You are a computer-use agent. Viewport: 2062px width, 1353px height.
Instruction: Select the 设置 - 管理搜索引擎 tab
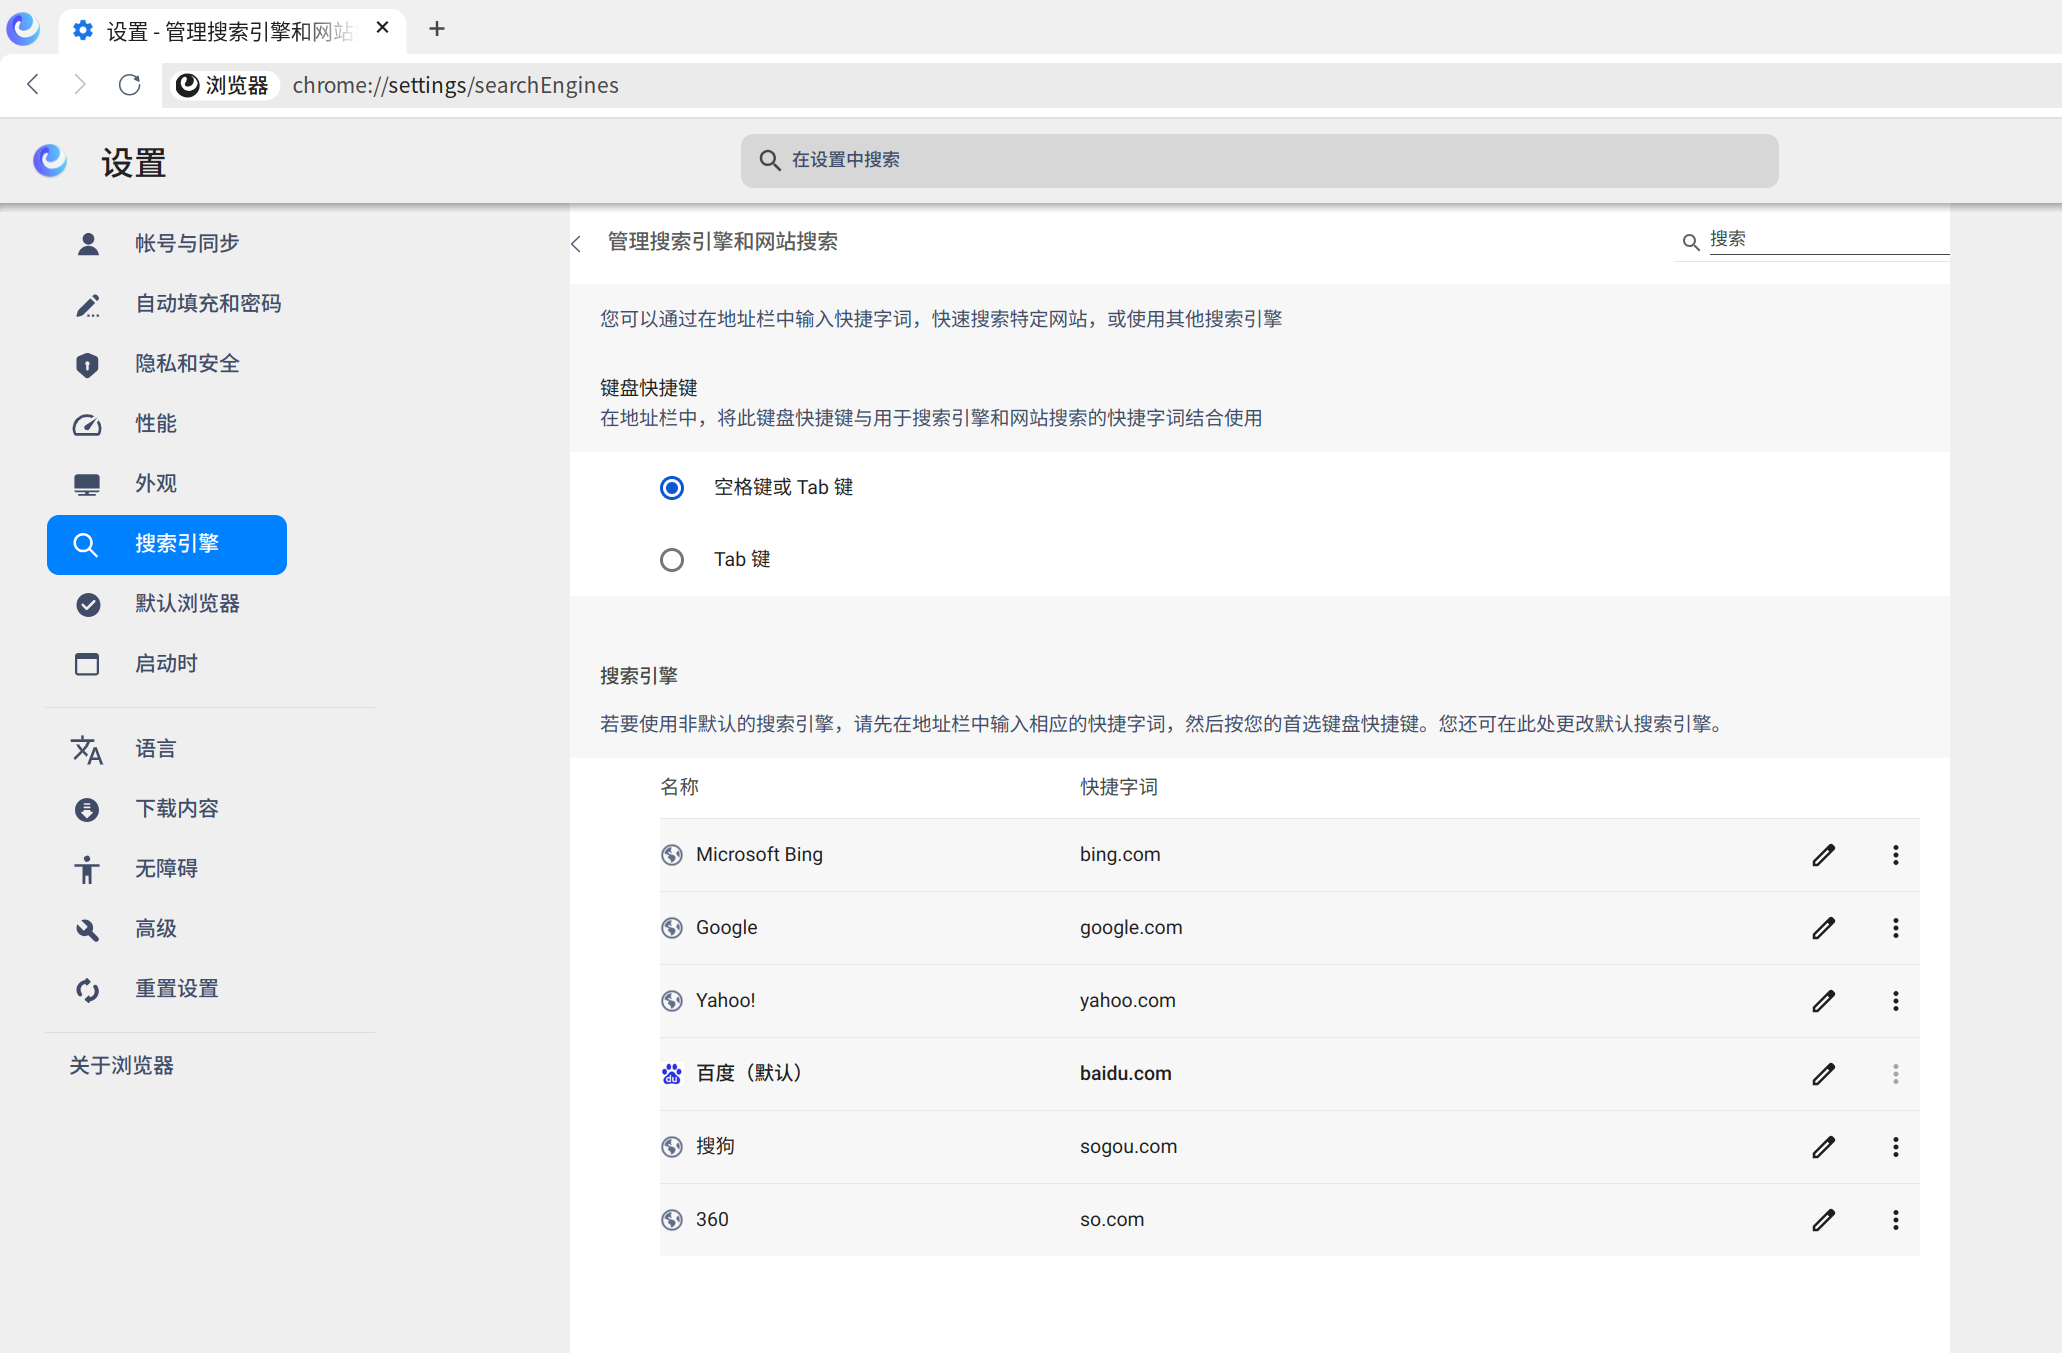(x=232, y=31)
